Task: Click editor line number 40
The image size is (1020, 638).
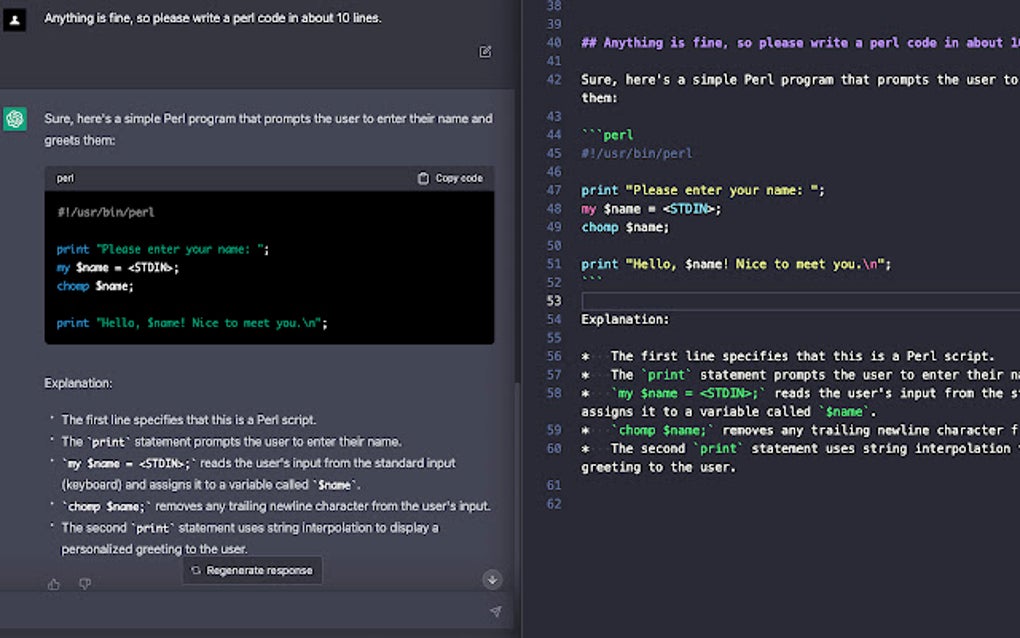Action: (x=554, y=43)
